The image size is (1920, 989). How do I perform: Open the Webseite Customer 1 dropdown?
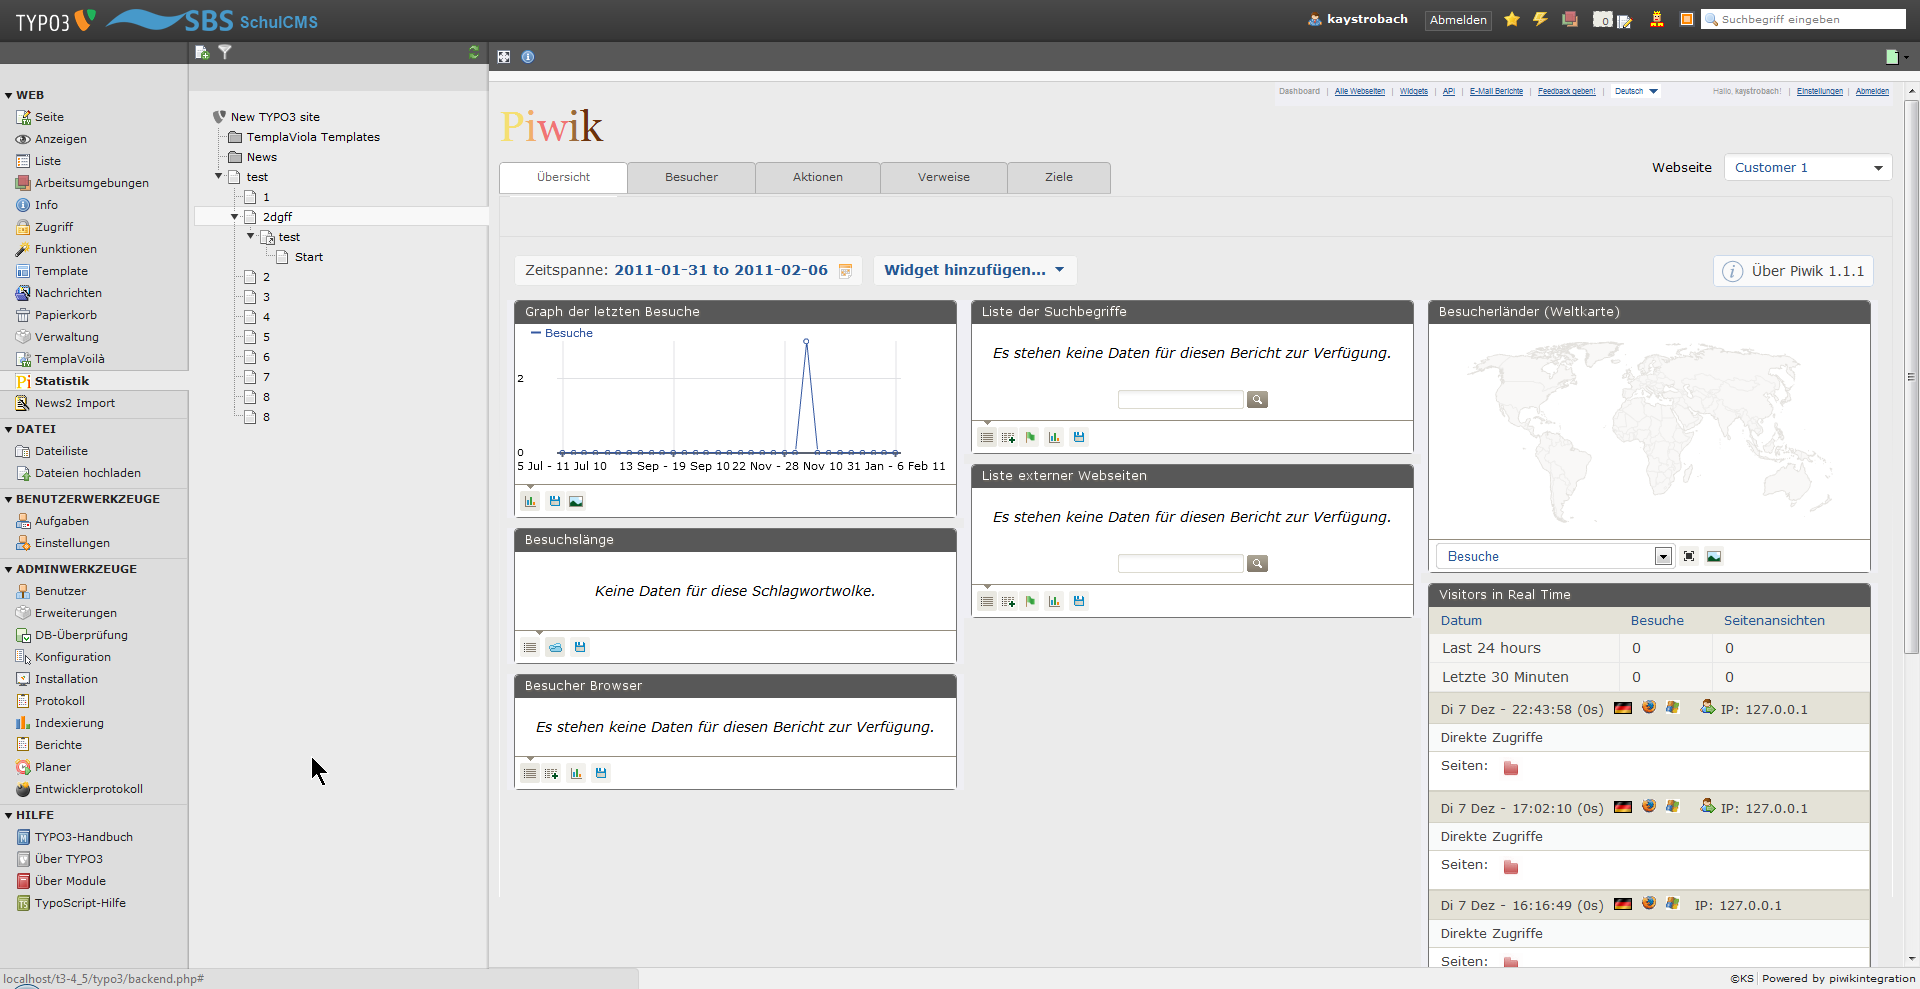(1808, 168)
